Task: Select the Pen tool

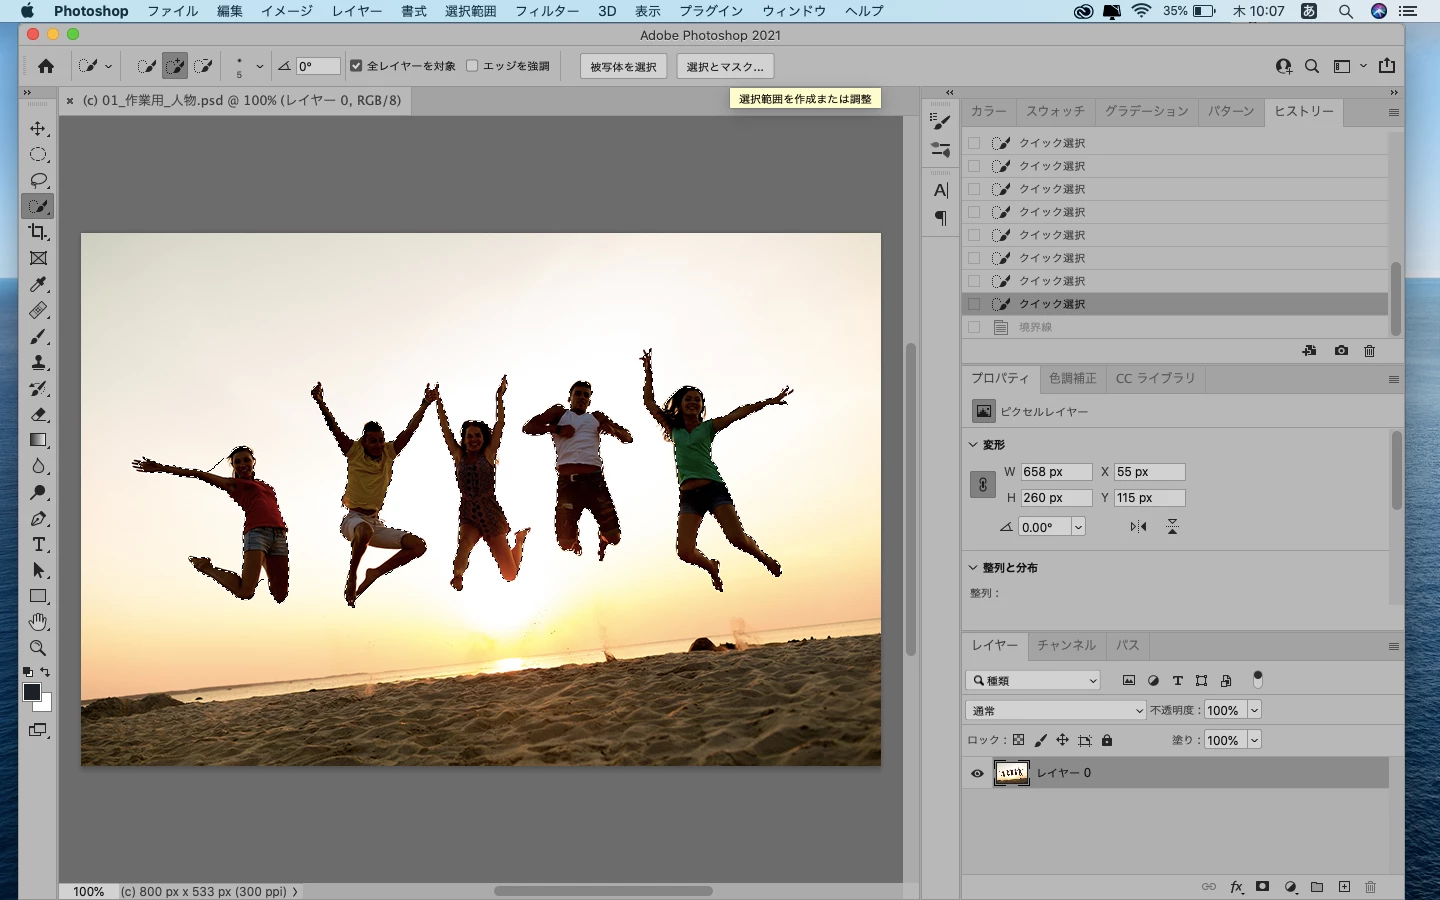Action: 38,519
